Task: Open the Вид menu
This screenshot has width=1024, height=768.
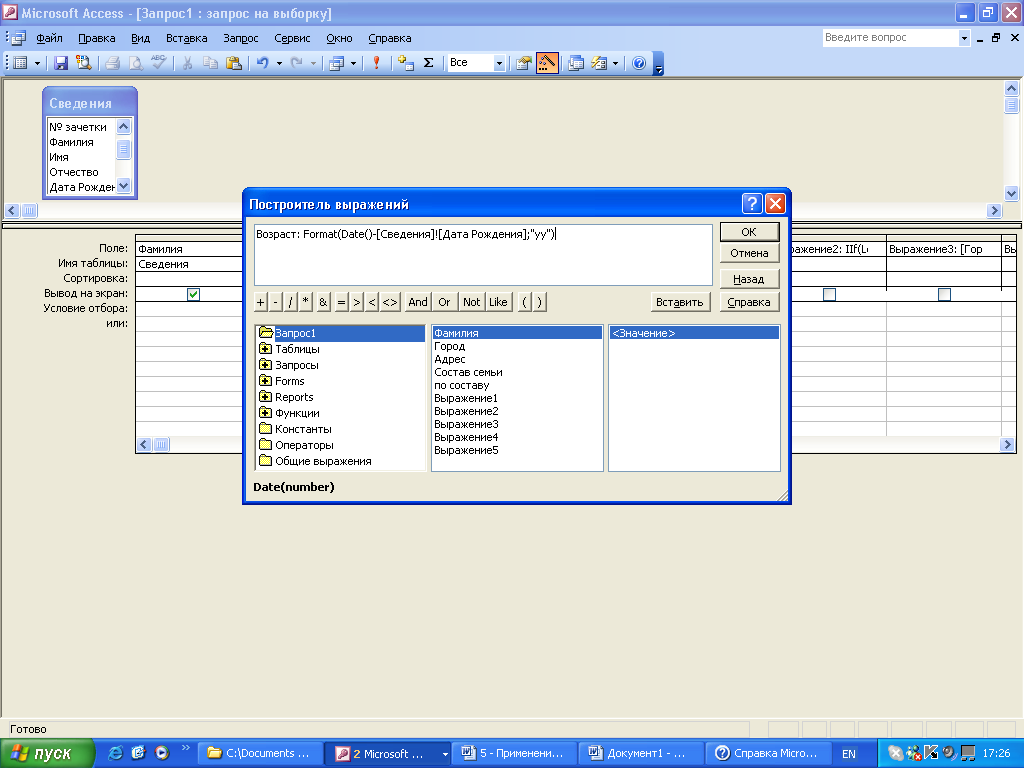Action: [x=140, y=38]
